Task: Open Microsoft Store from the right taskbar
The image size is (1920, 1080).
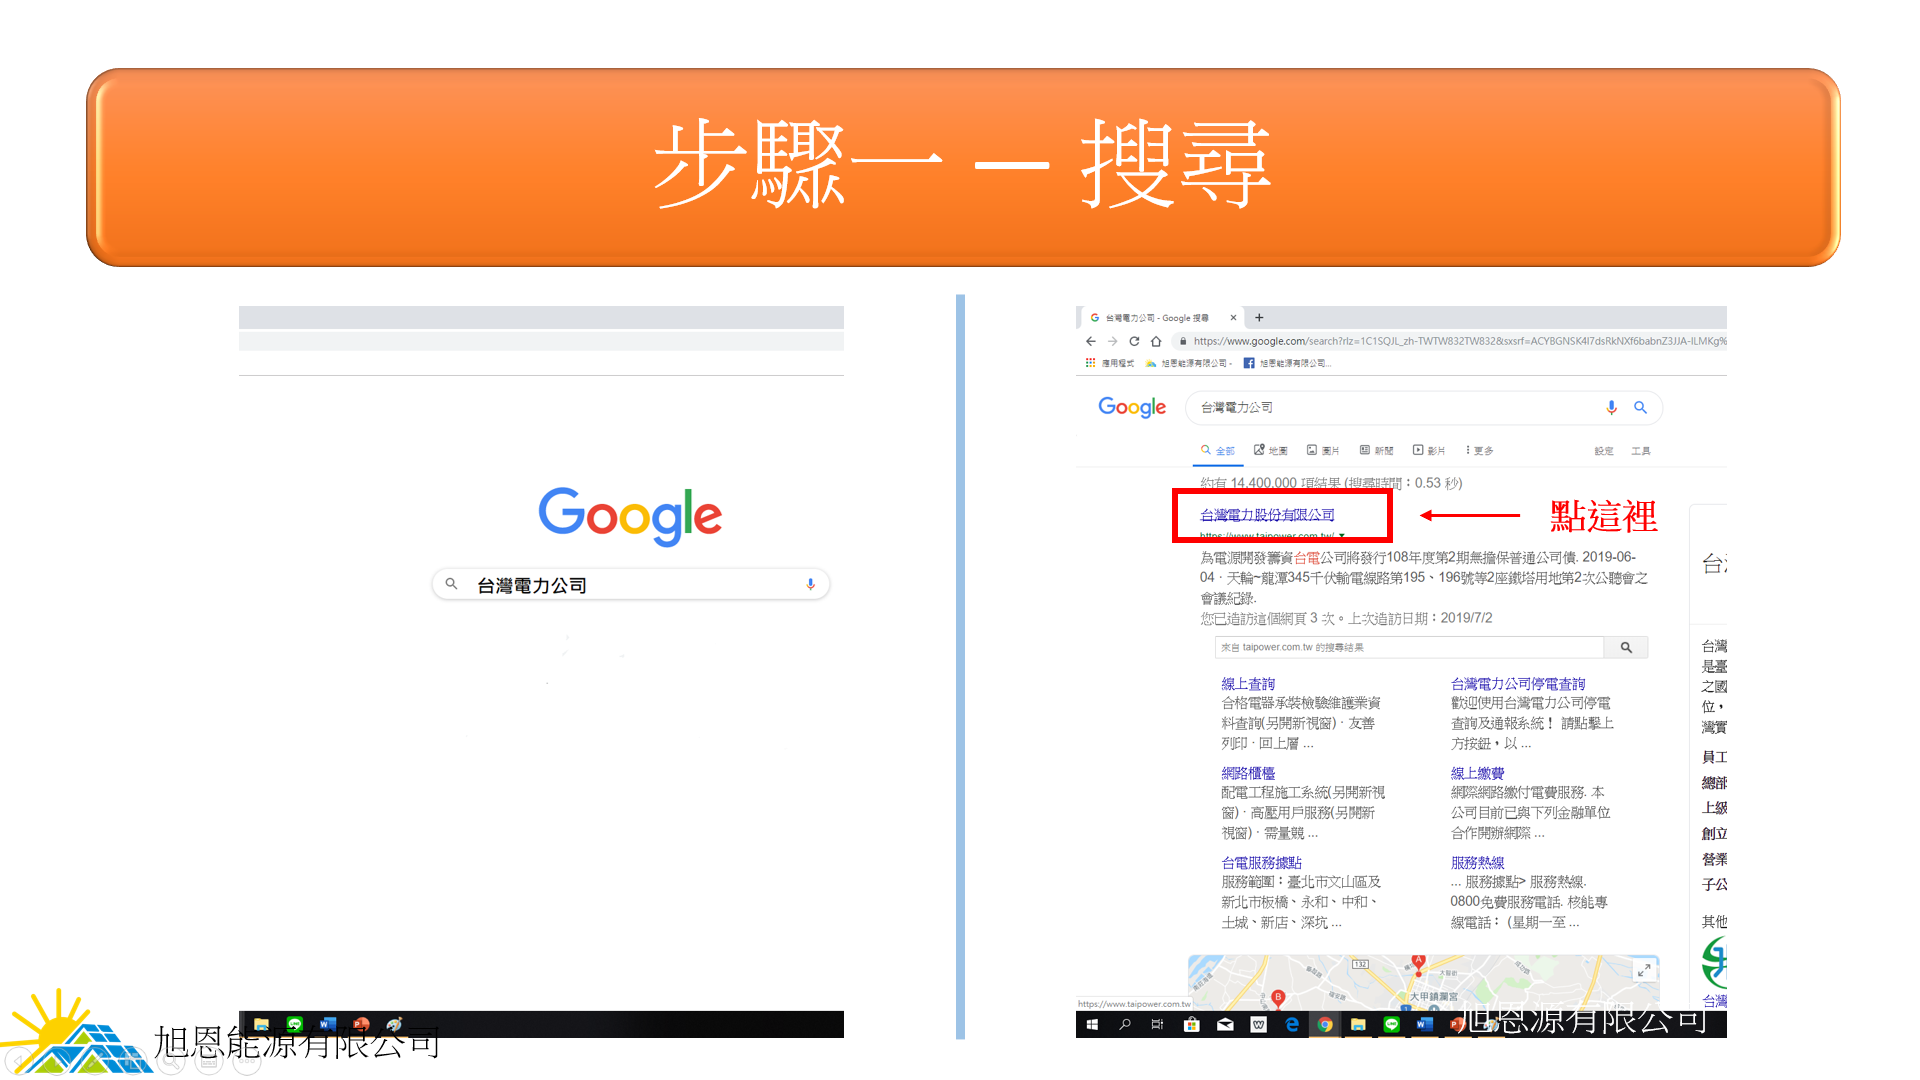Action: pyautogui.click(x=1192, y=1025)
